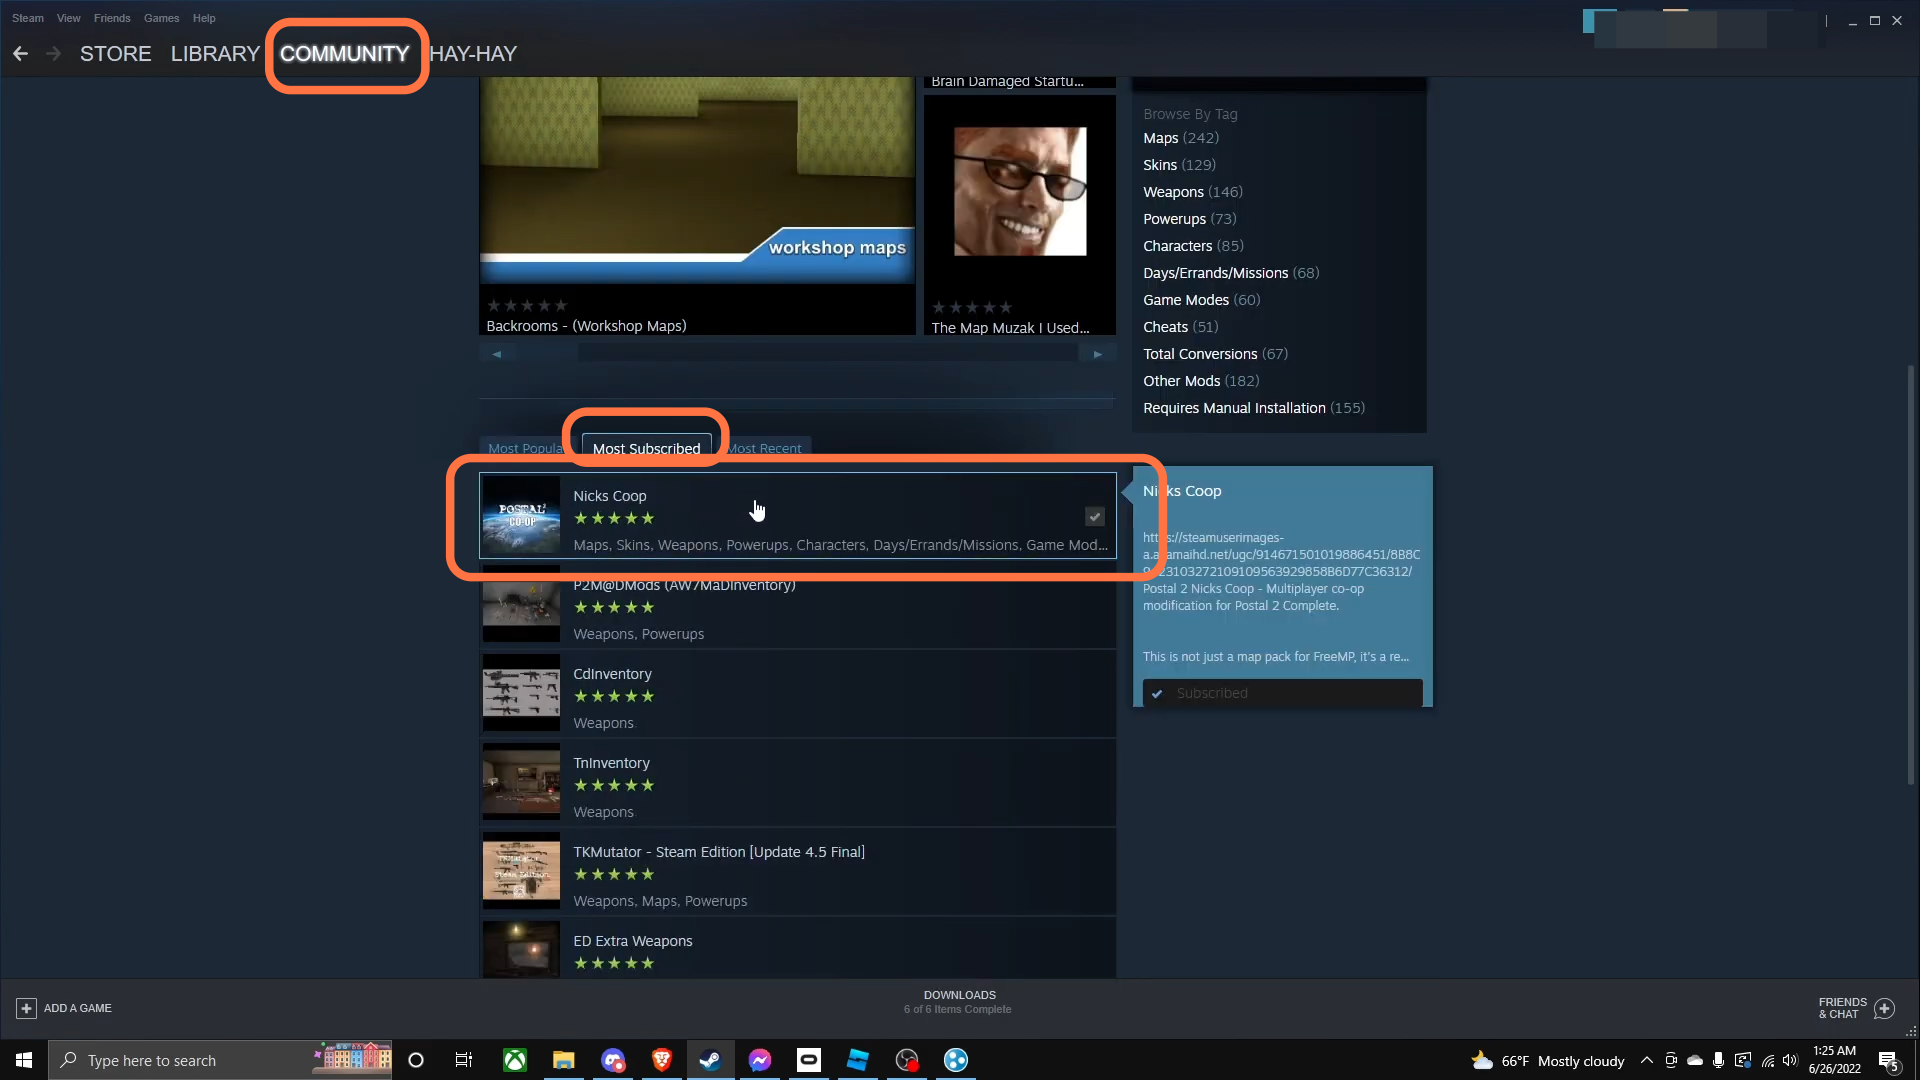Switch to the Most Popular tab
This screenshot has width=1920, height=1080.
pyautogui.click(x=525, y=449)
